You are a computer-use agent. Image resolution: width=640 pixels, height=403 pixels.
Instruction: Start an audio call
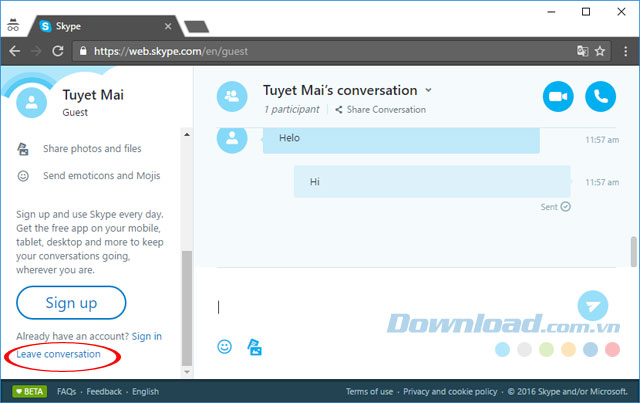[x=600, y=96]
